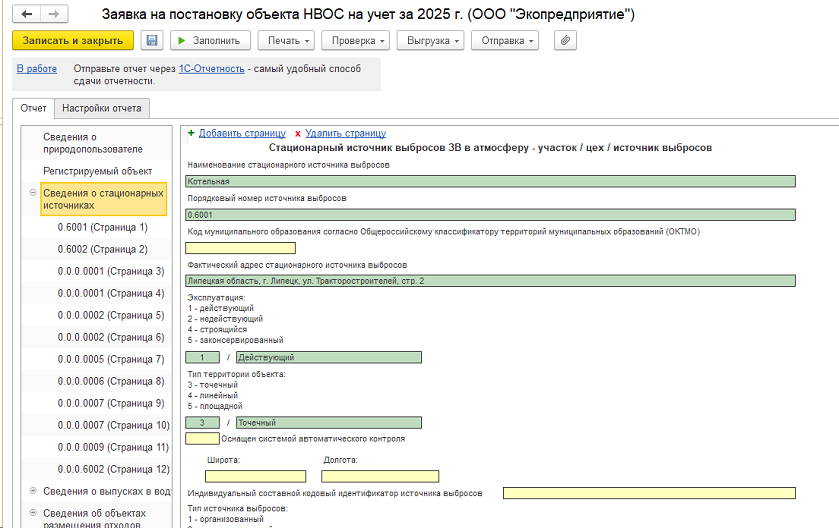Viewport: 839px width, 528px height.
Task: Collapse the Сведения о стационарных источниках node
Action: coord(33,193)
